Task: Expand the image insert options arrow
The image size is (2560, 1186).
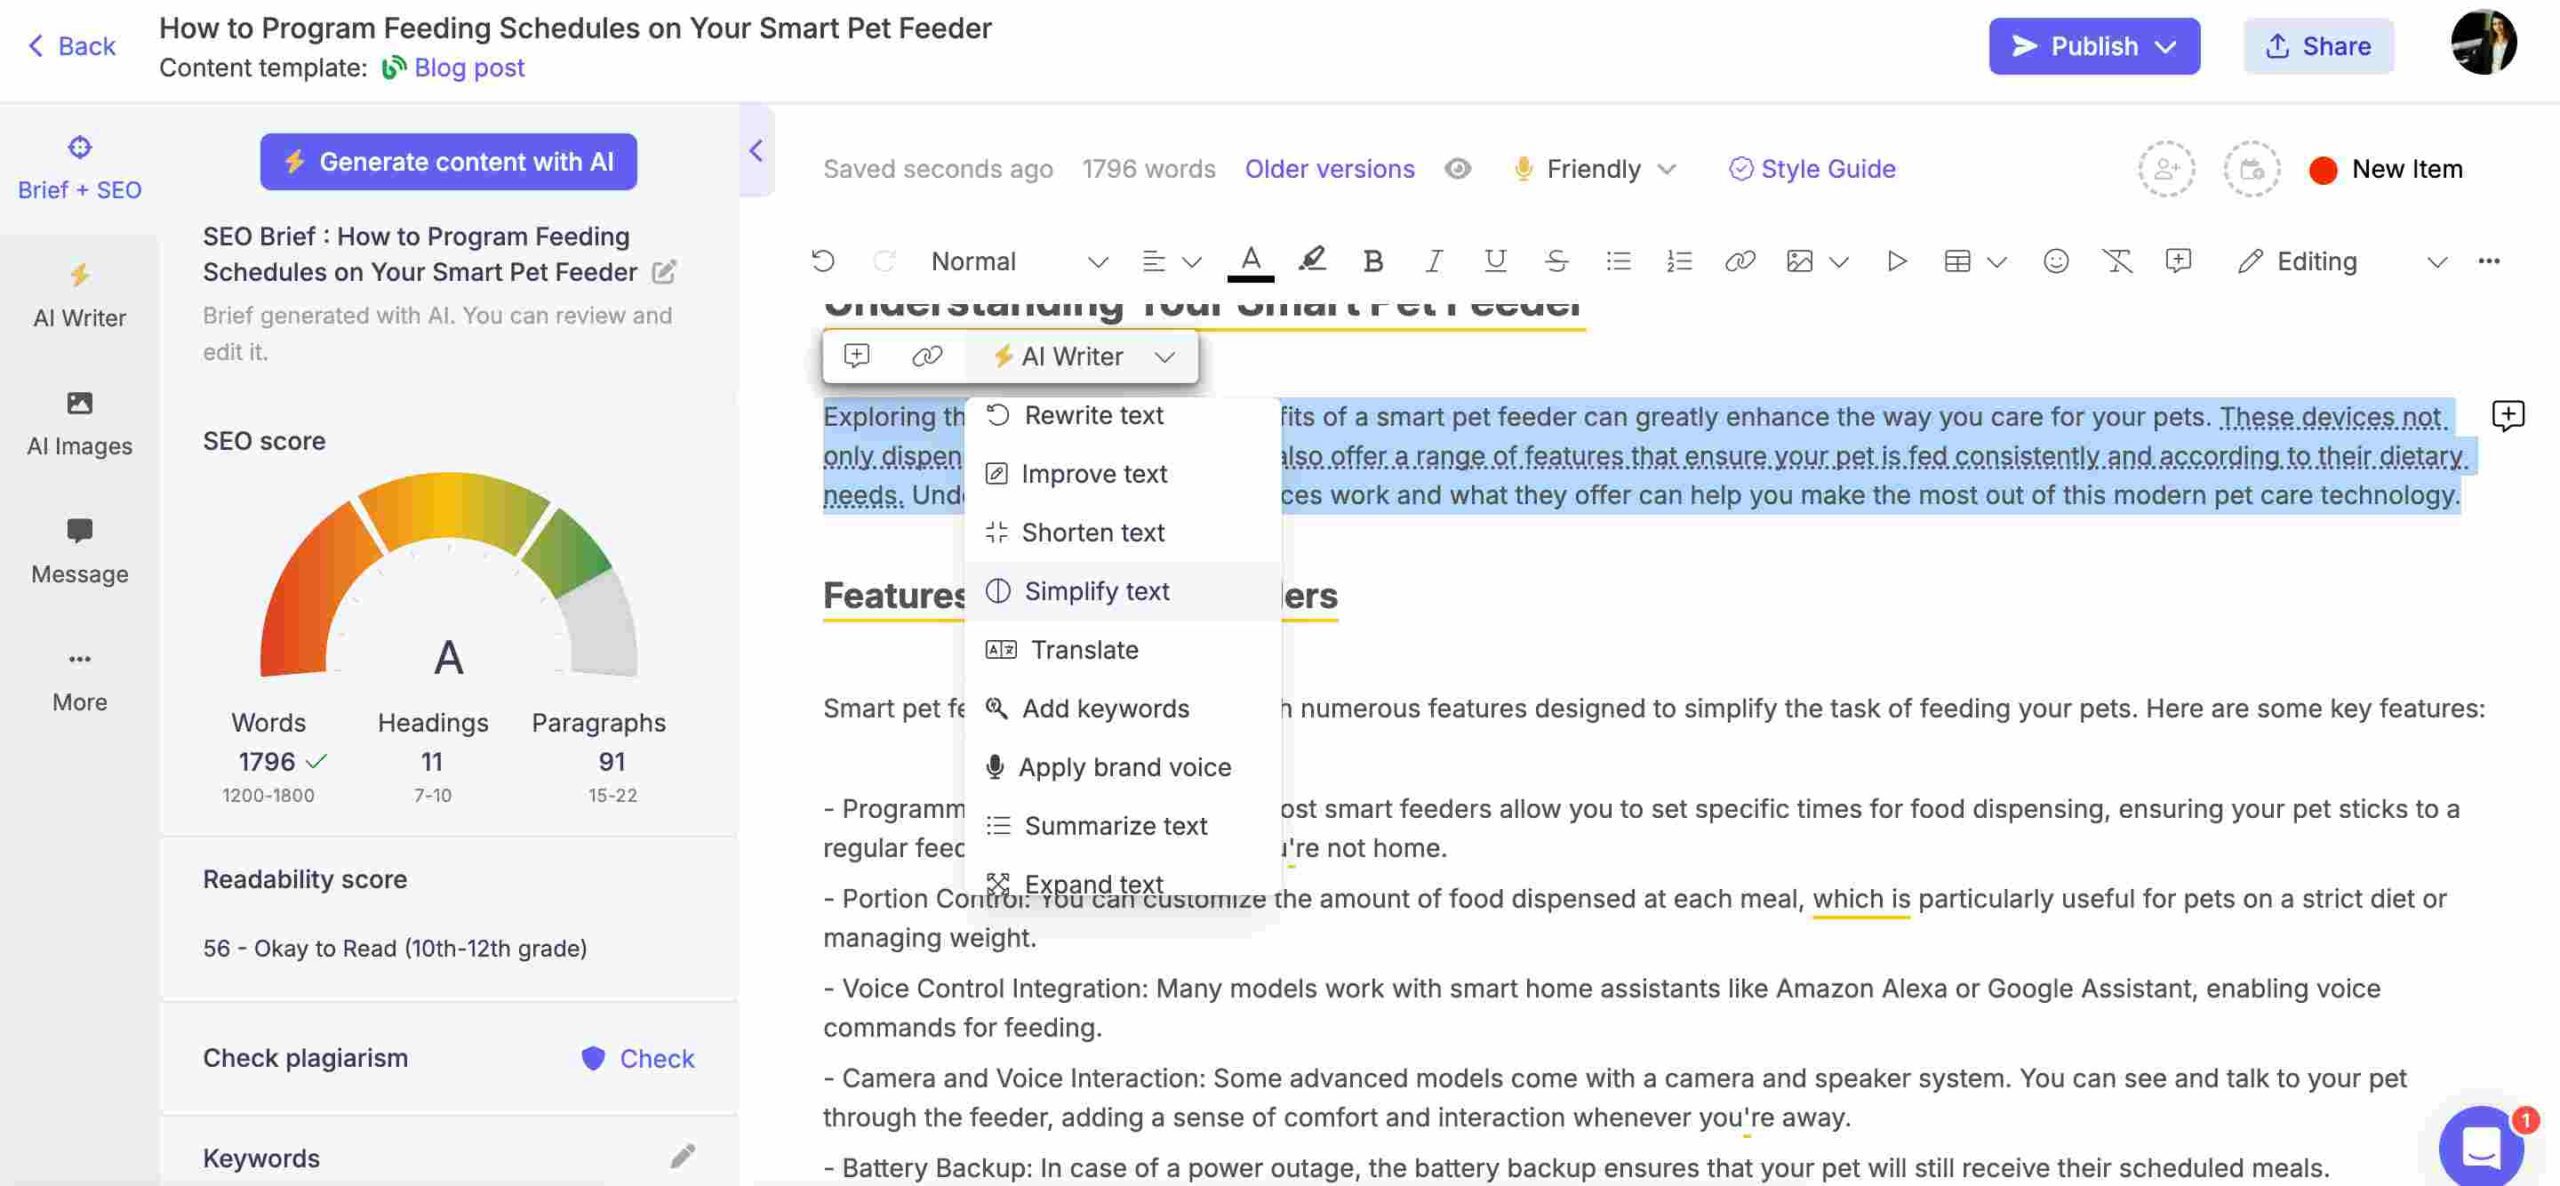Action: click(x=1838, y=262)
